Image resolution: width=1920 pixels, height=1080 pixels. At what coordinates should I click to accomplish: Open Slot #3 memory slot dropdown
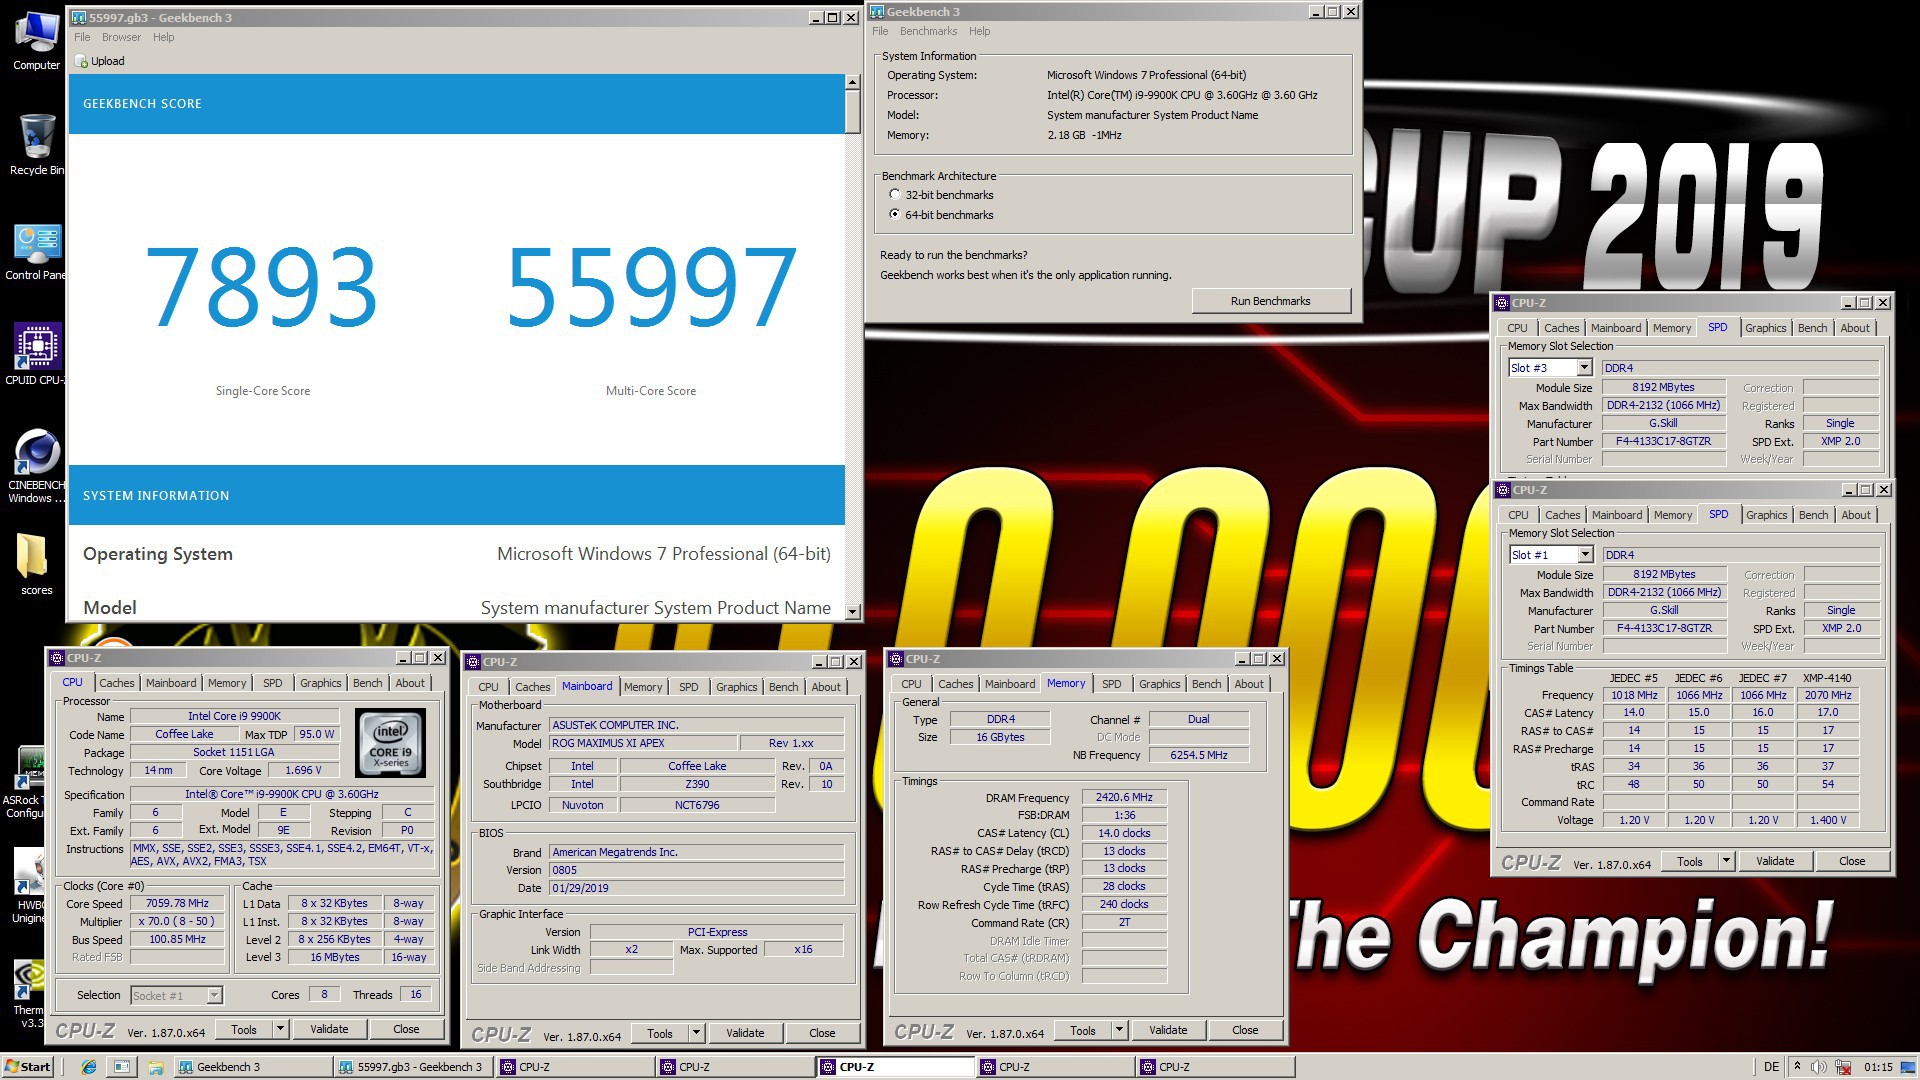(1584, 368)
